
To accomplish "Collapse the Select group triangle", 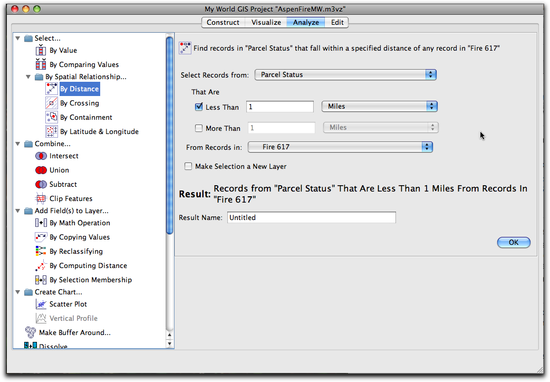I will coord(18,38).
